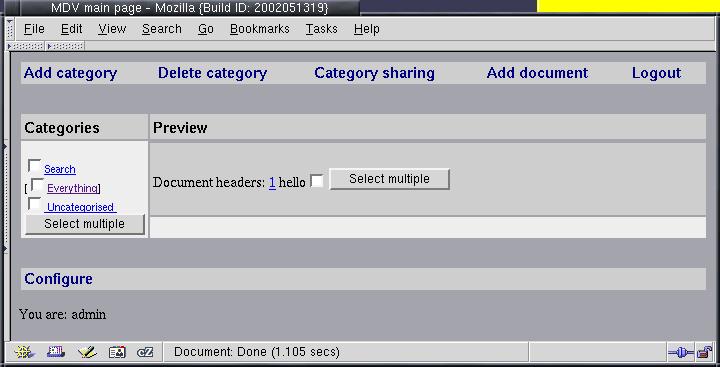Viewport: 720px width, 367px height.
Task: Click the Delete category link
Action: [212, 73]
